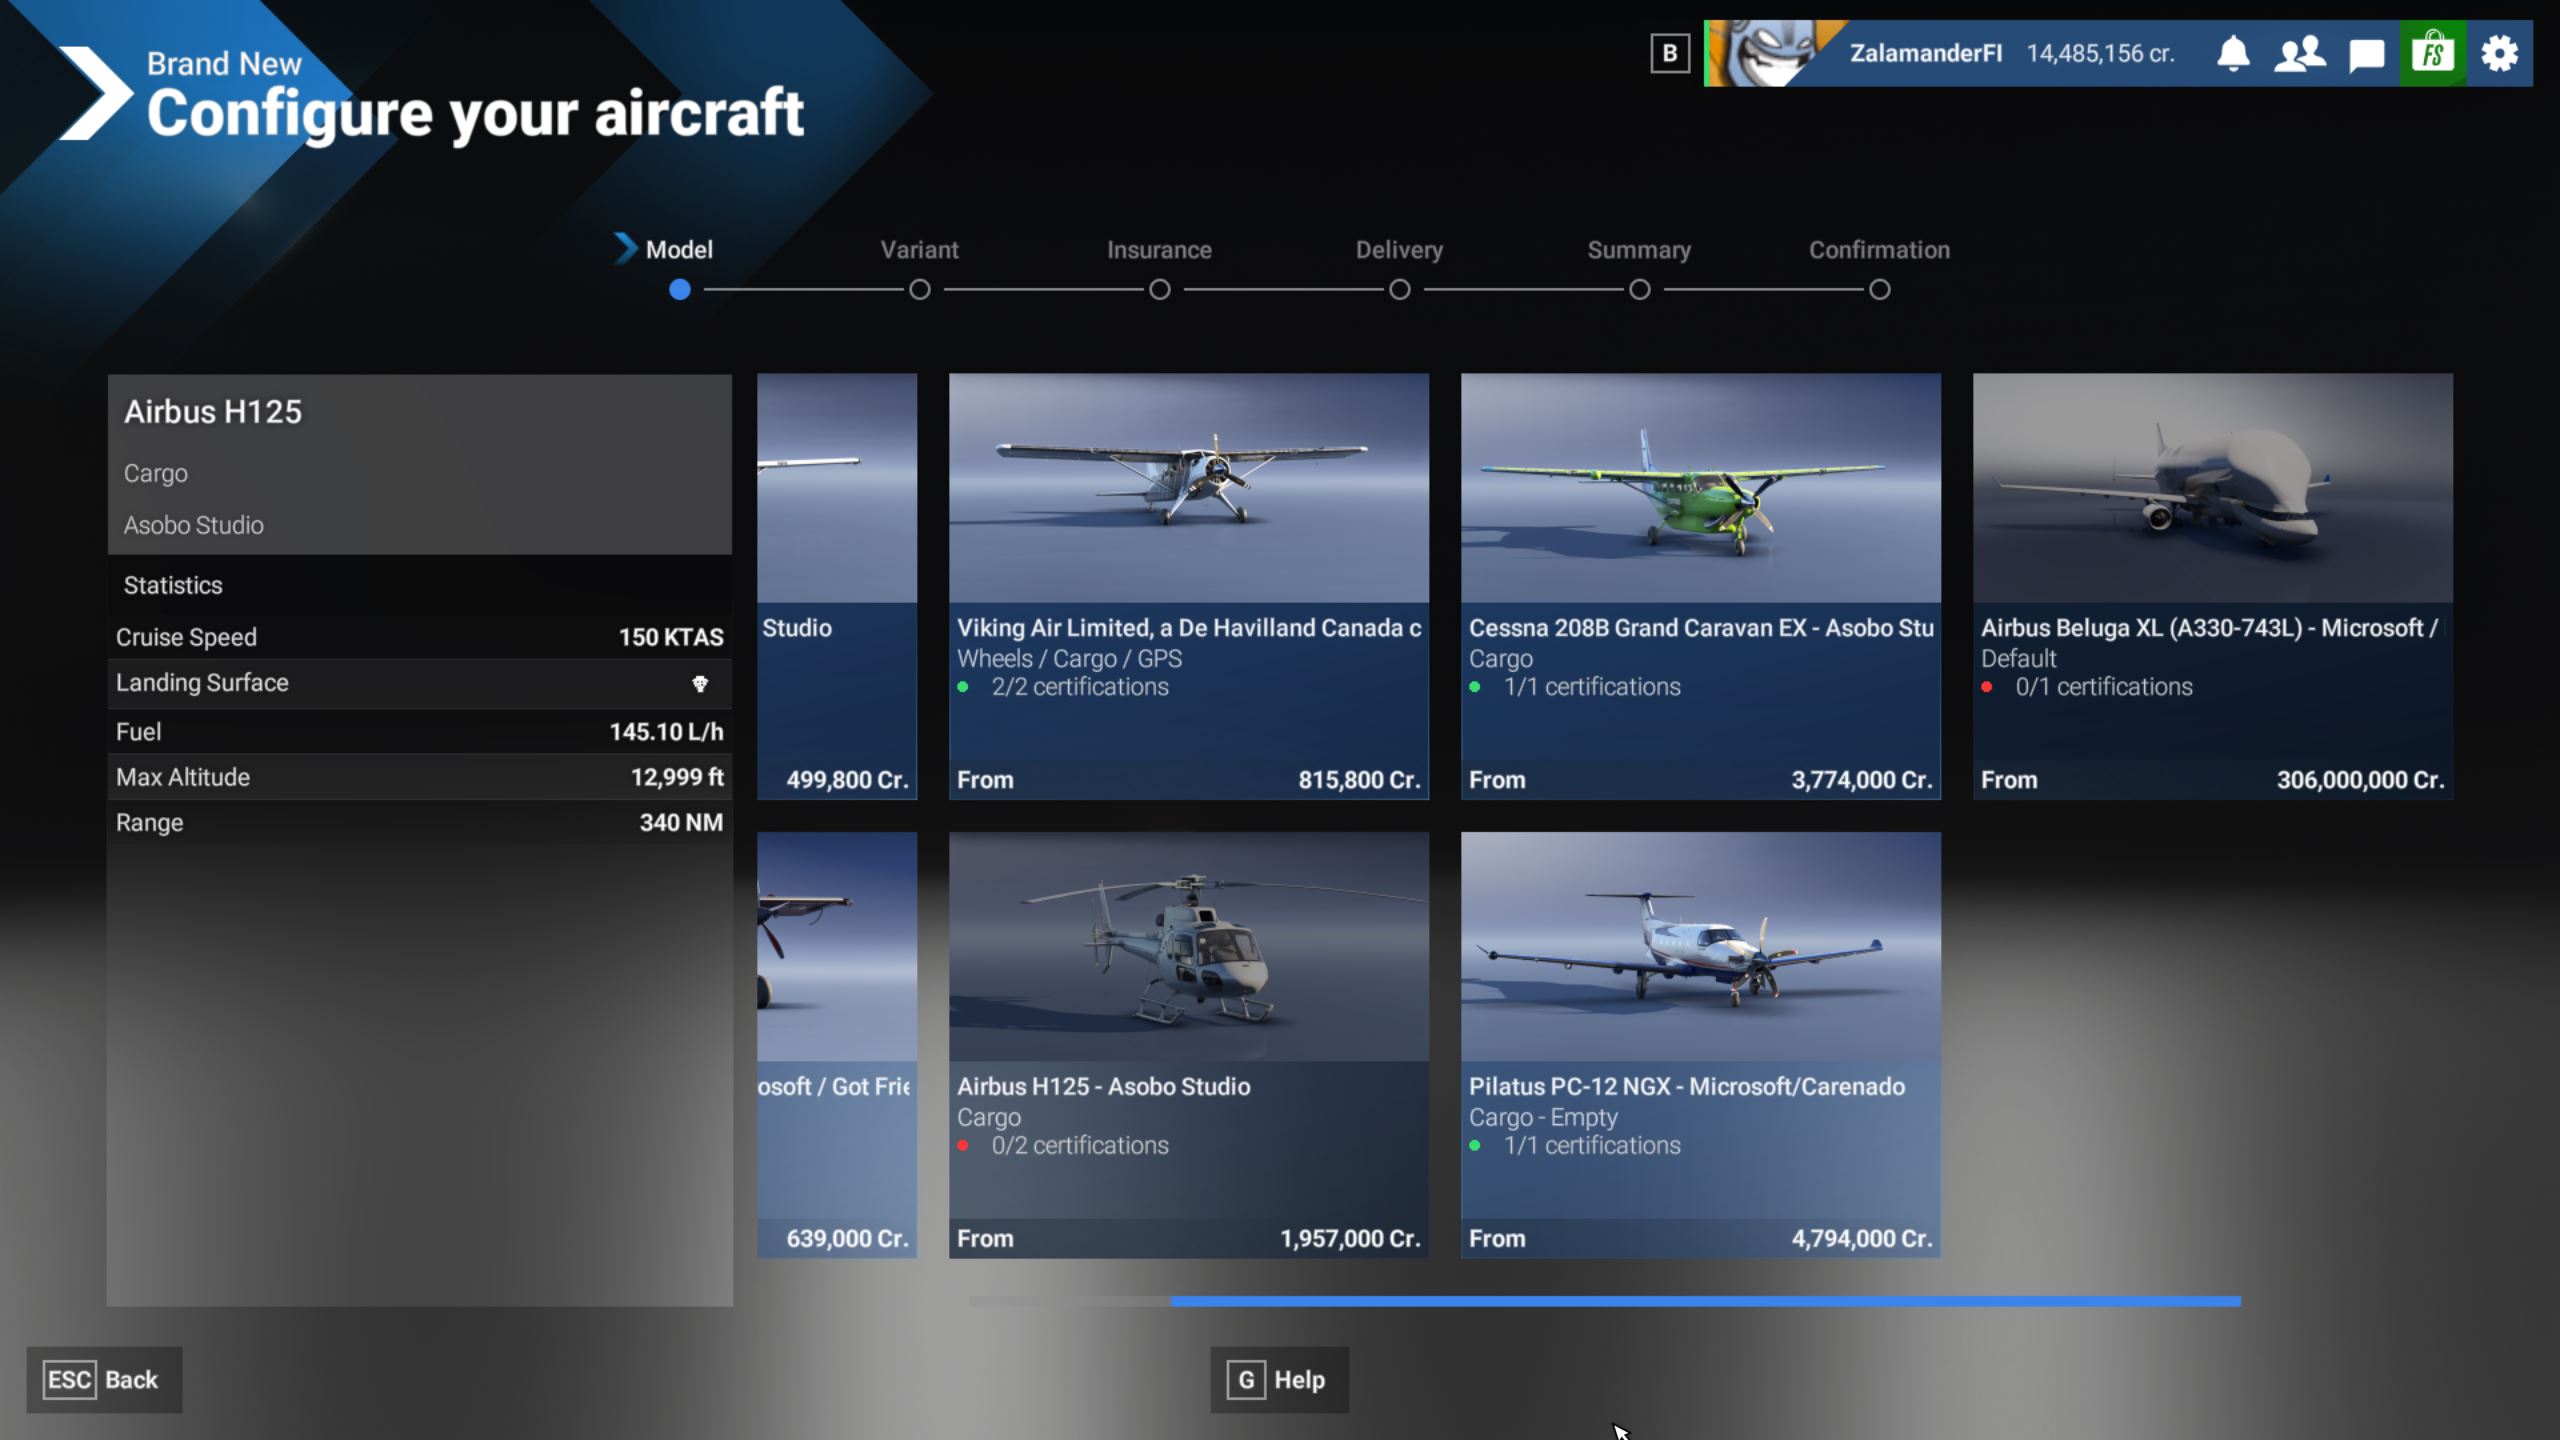This screenshot has height=1440, width=2560.
Task: Click the Pilatus 1/1 certifications text
Action: [1592, 1145]
